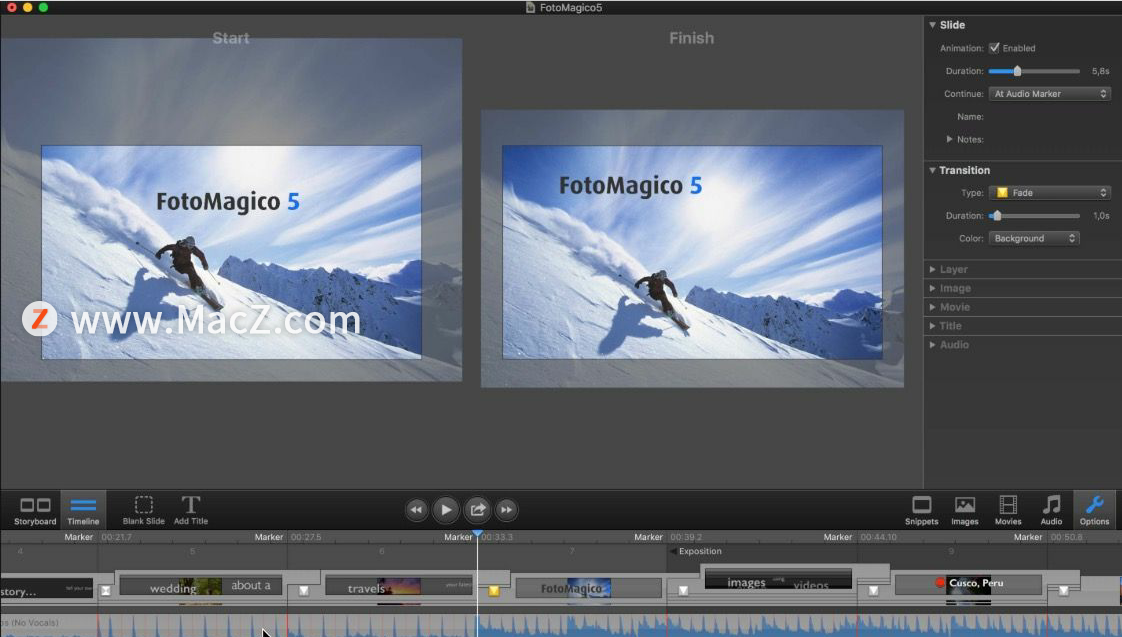This screenshot has height=637, width=1122.
Task: Select the transition icon after images videos slide
Action: [874, 590]
